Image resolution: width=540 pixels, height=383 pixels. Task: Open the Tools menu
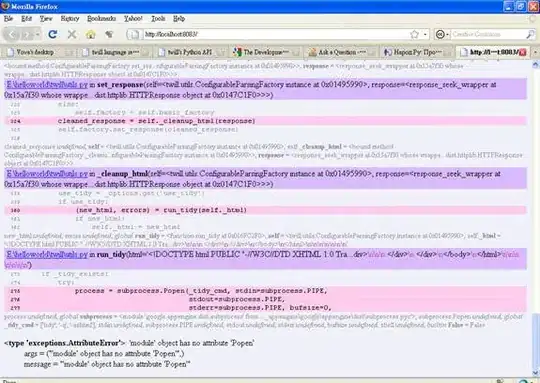[x=158, y=19]
